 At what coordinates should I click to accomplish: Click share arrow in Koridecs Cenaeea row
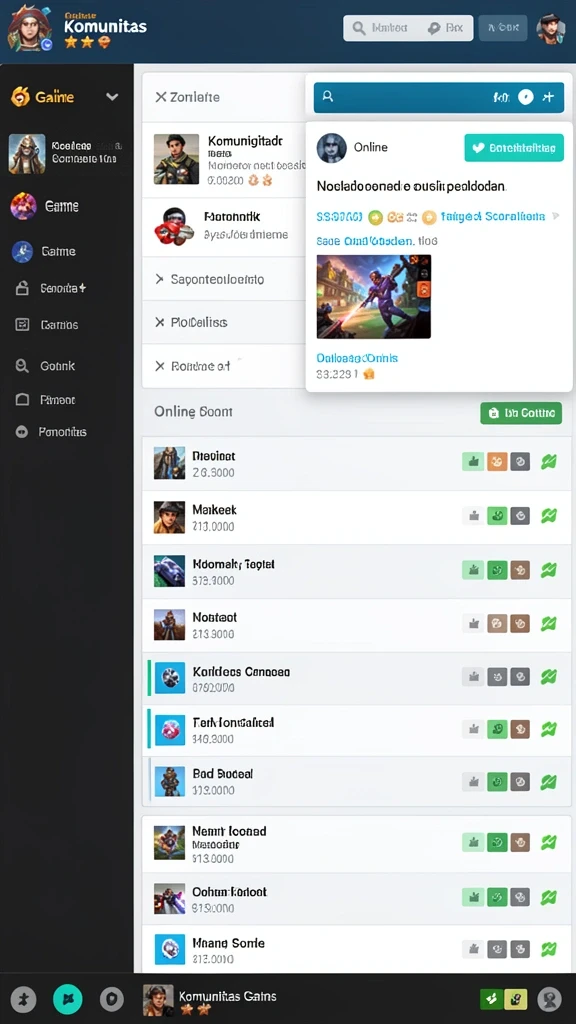[549, 677]
